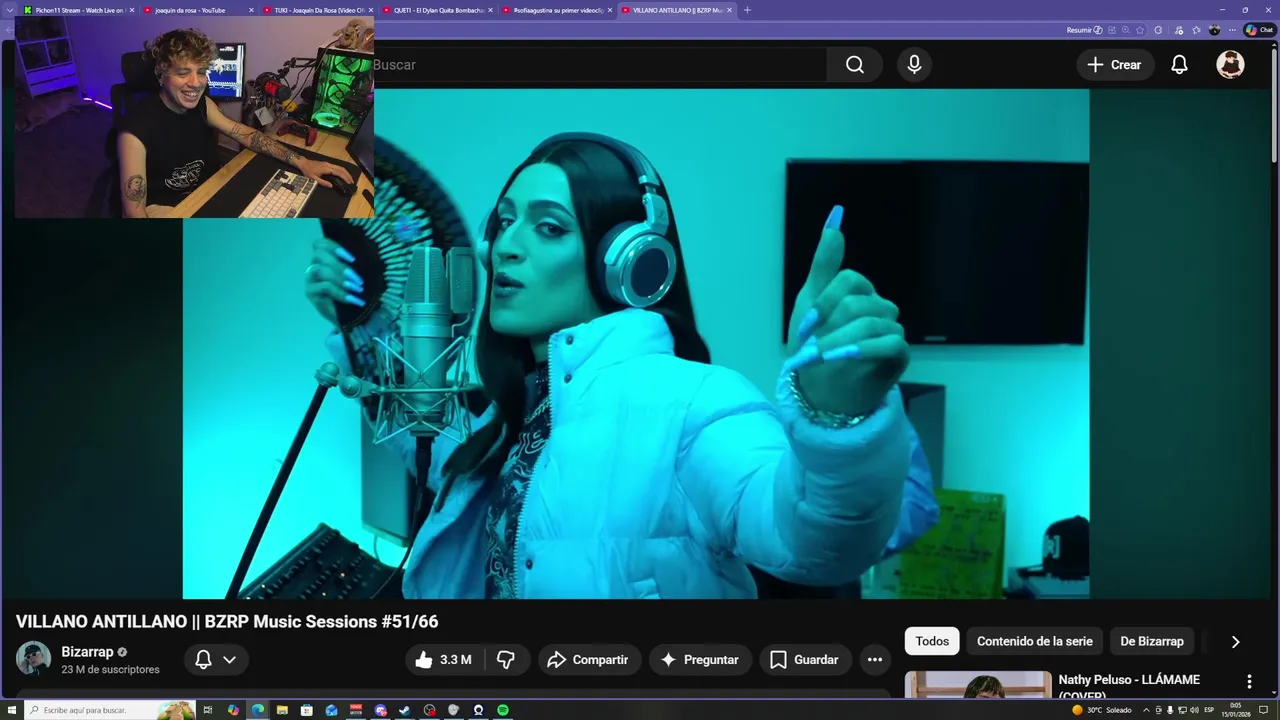Click Resumir in the browser address bar
Viewport: 1280px width, 720px height.
click(1084, 30)
